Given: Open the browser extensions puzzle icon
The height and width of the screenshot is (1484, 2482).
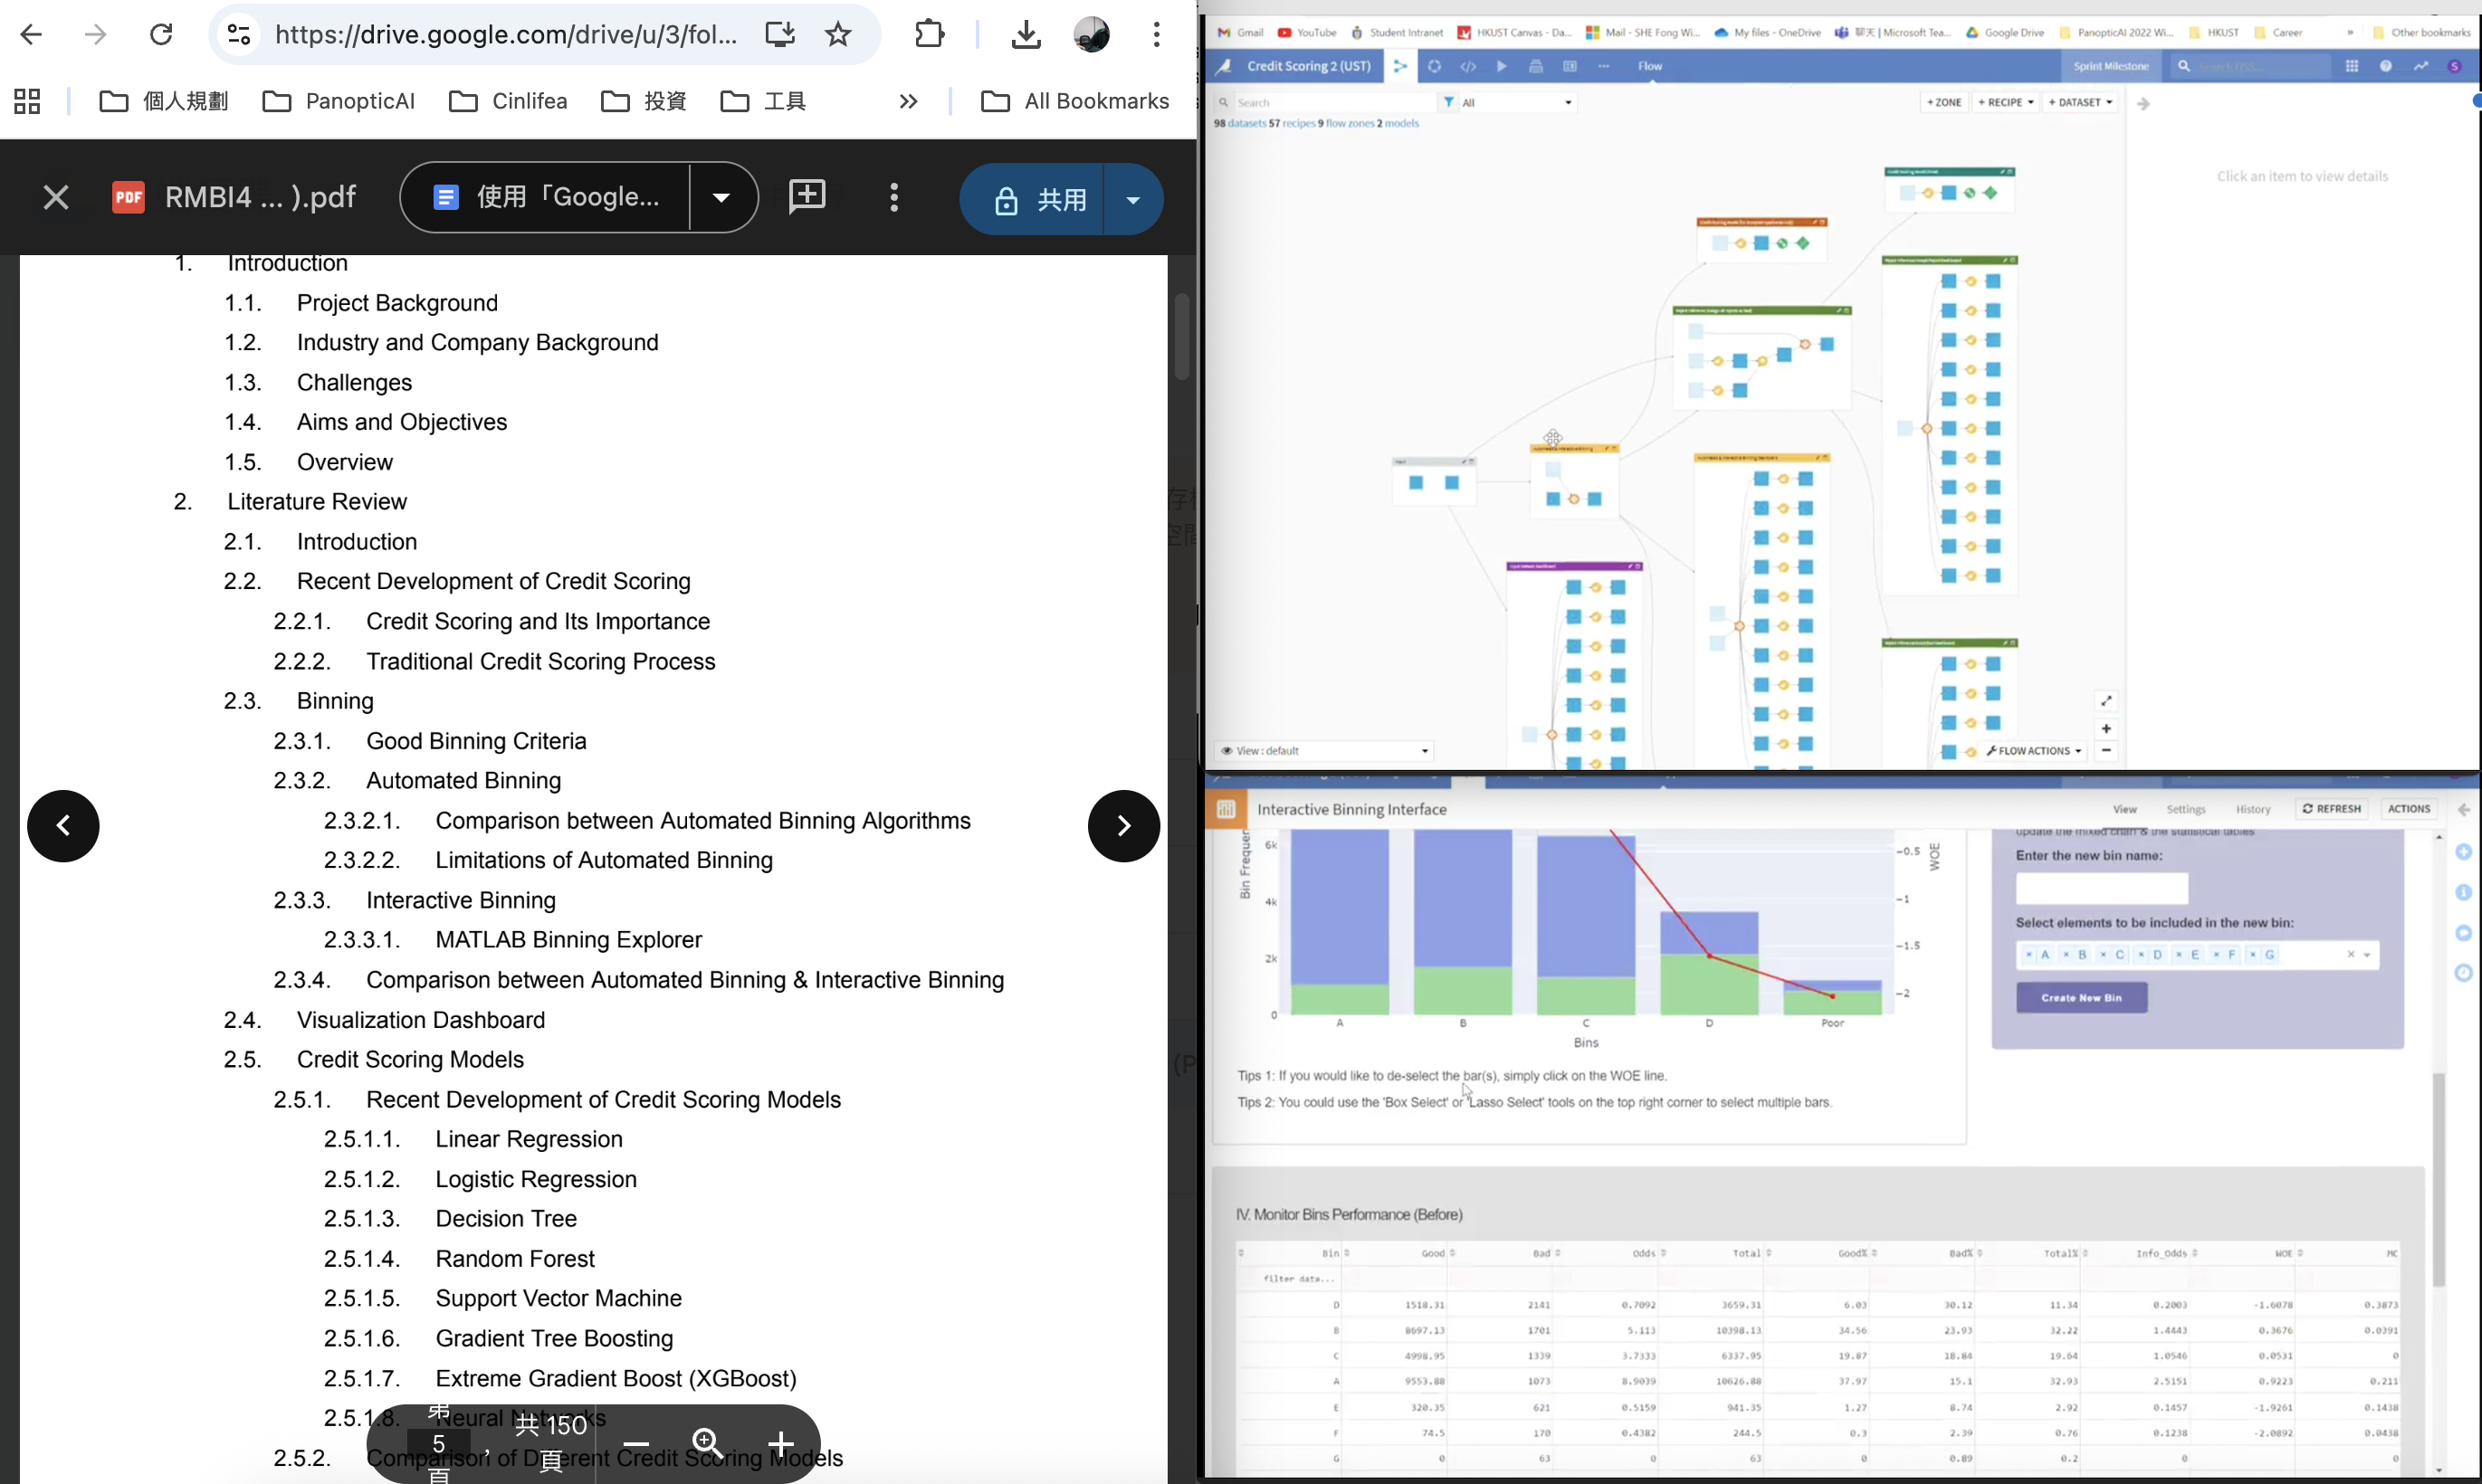Looking at the screenshot, I should pos(929,35).
